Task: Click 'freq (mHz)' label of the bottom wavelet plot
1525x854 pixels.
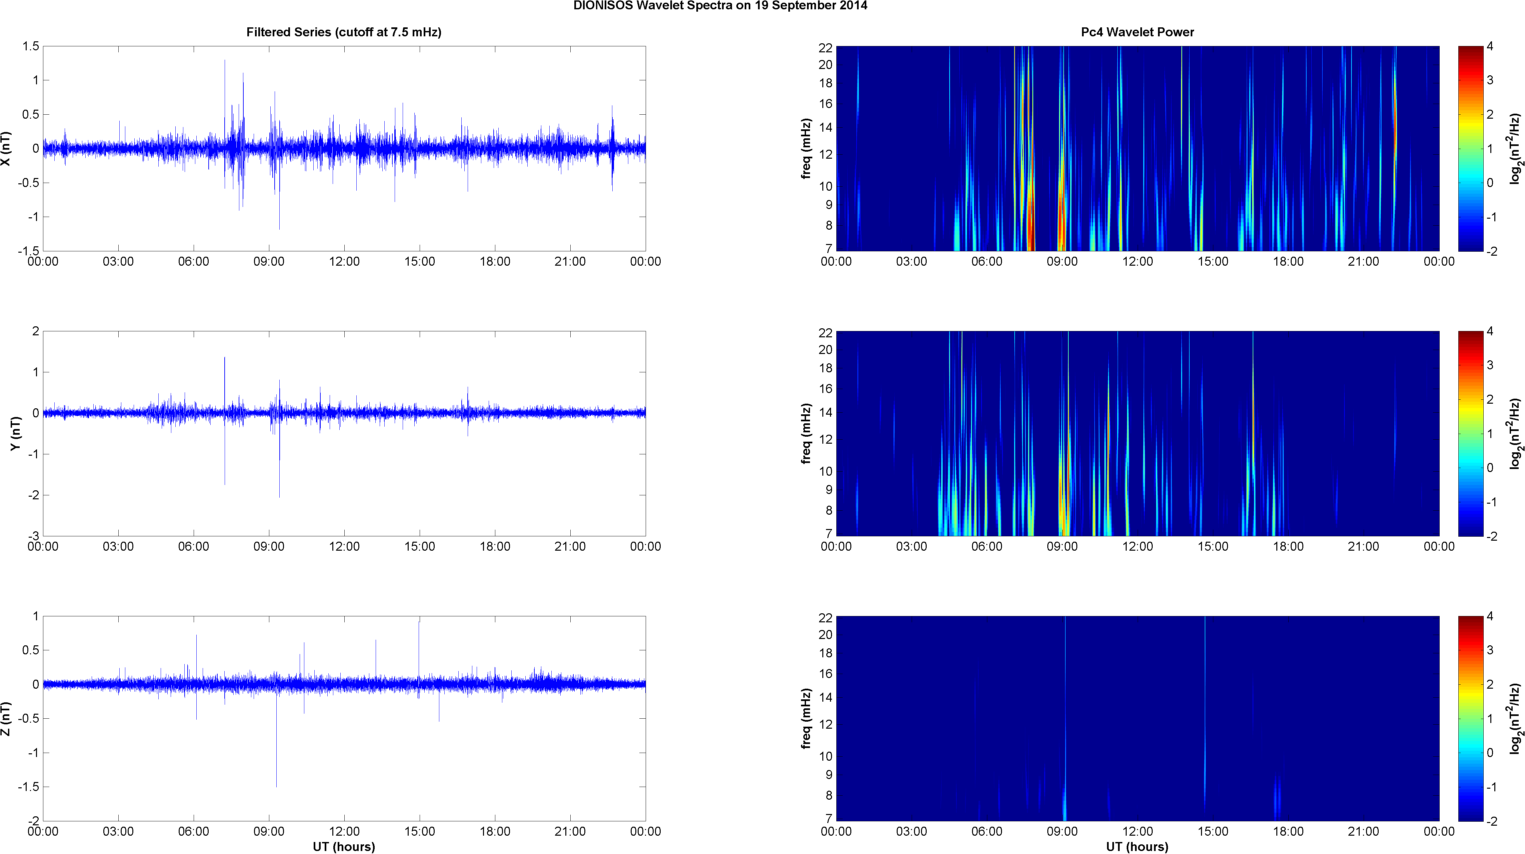Action: (805, 718)
